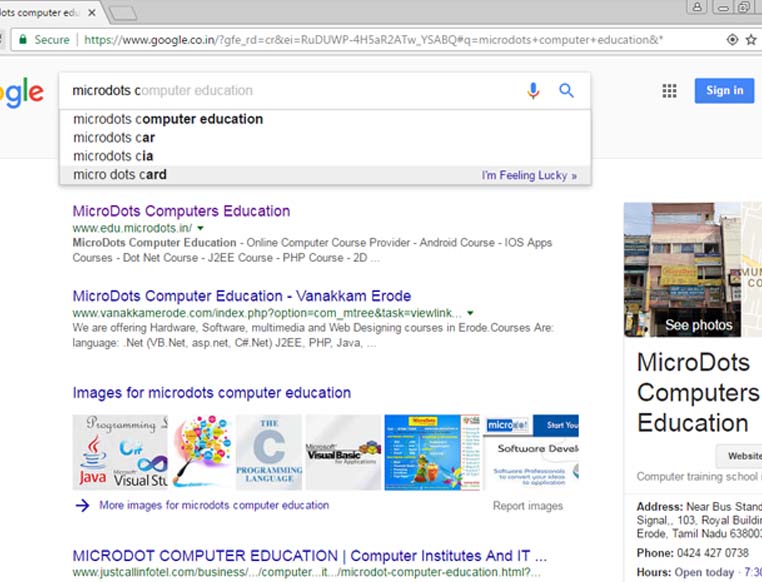Click See photos on the building image
The image size is (762, 582).
coord(698,325)
